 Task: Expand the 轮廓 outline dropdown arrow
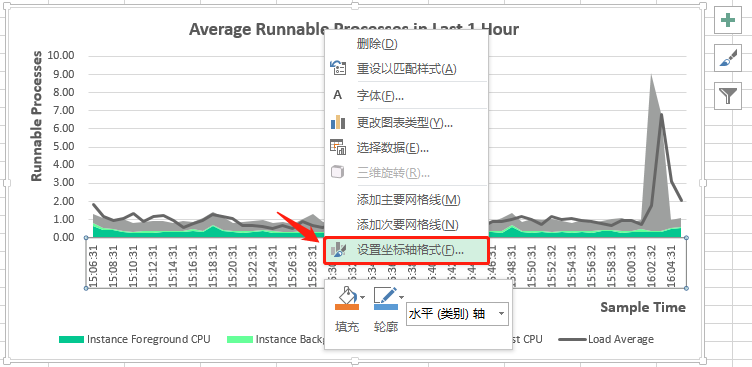402,297
